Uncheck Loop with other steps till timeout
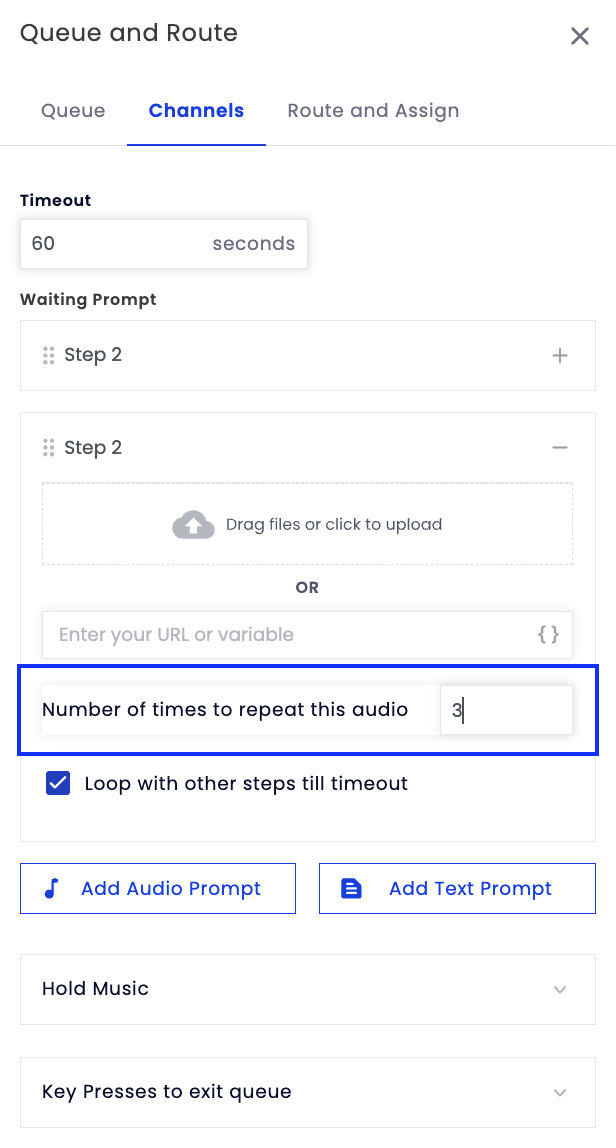616x1148 pixels. (x=58, y=783)
